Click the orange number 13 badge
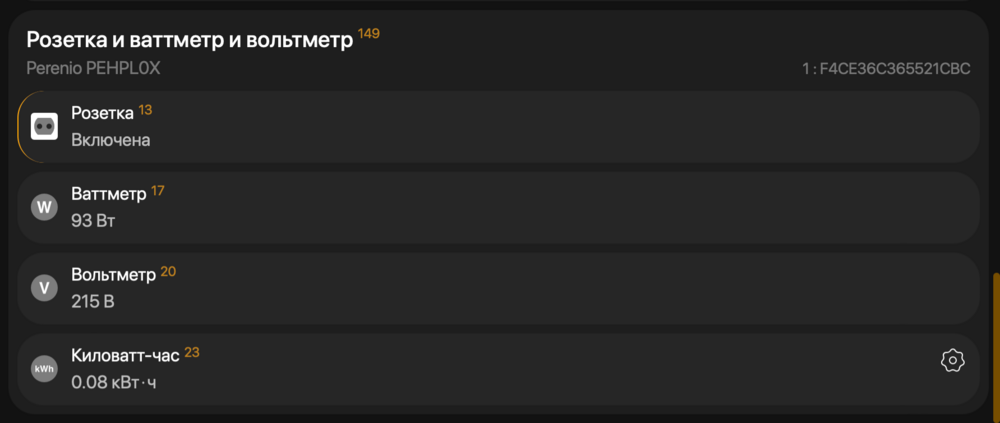This screenshot has width=1000, height=423. pyautogui.click(x=145, y=110)
